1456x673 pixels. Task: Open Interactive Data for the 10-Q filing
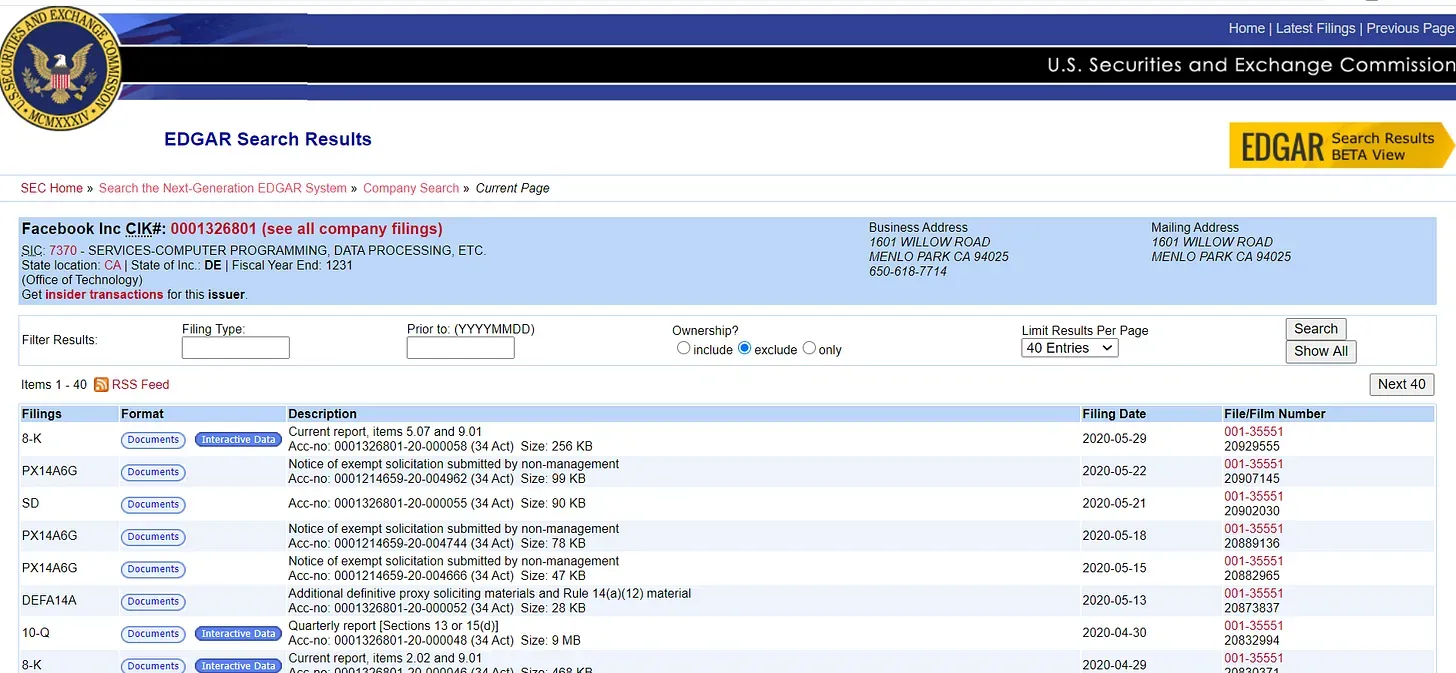point(238,634)
